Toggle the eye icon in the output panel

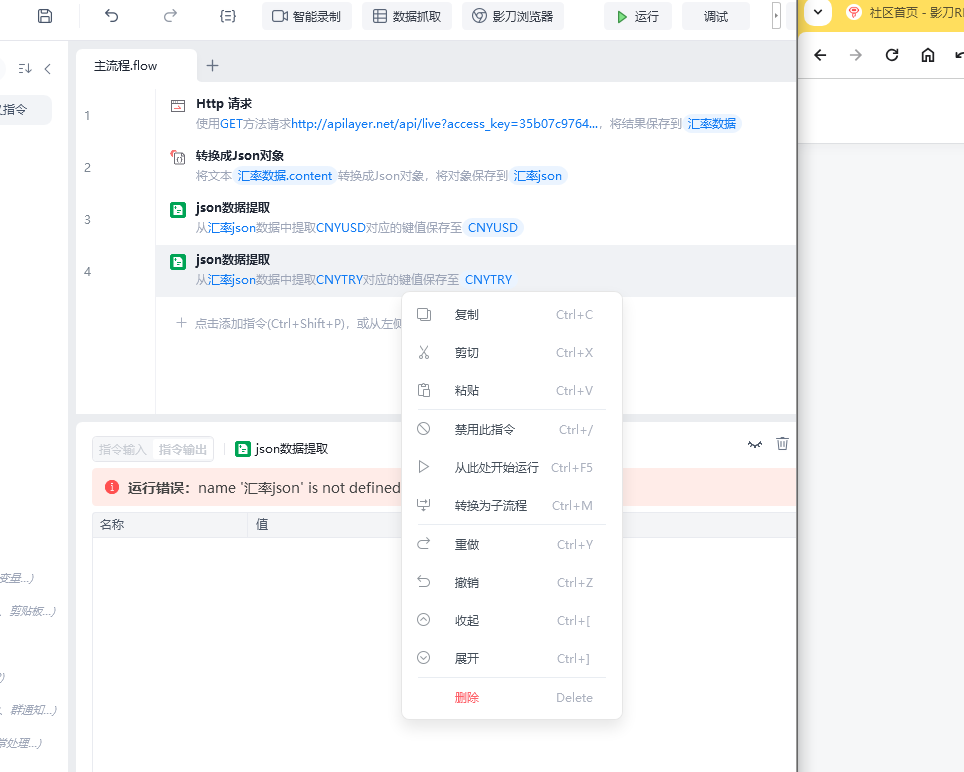click(755, 444)
